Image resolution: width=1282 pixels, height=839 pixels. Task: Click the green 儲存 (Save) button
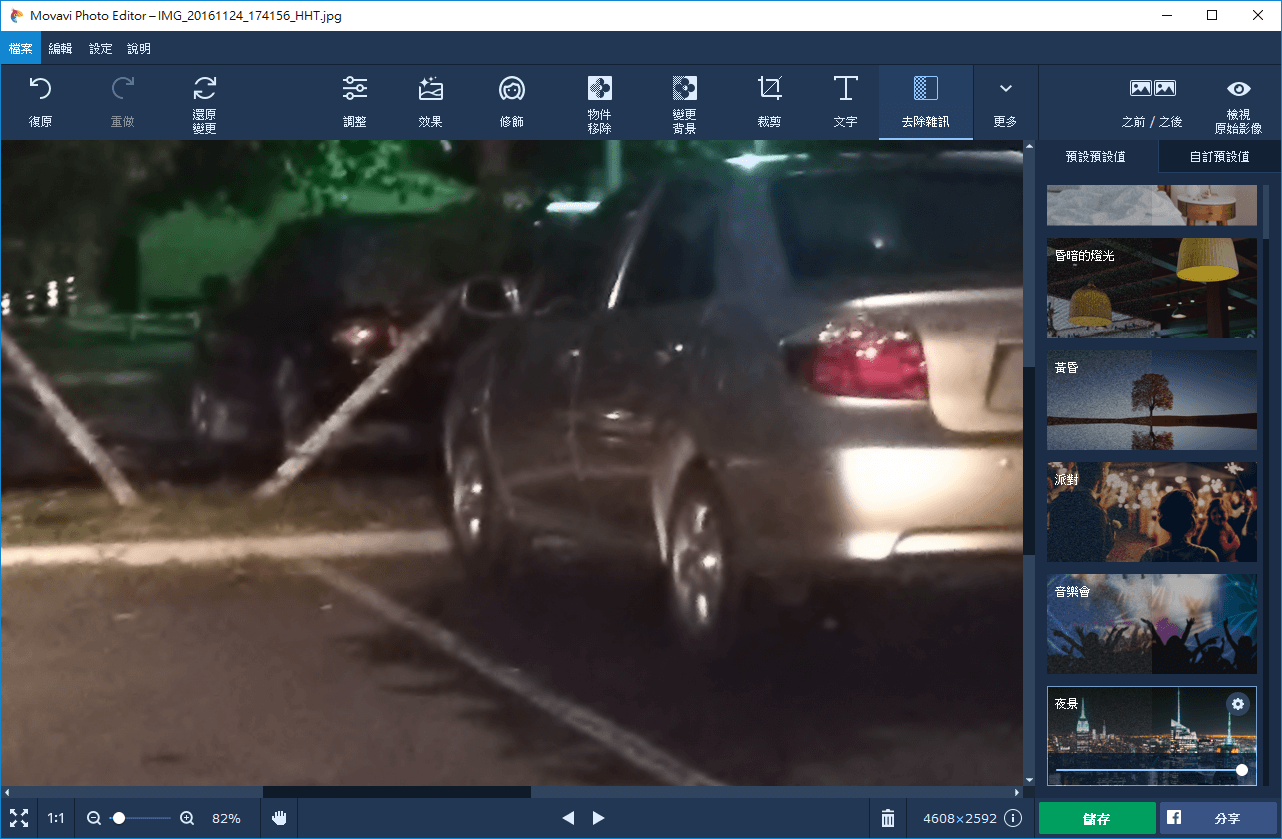(1097, 818)
